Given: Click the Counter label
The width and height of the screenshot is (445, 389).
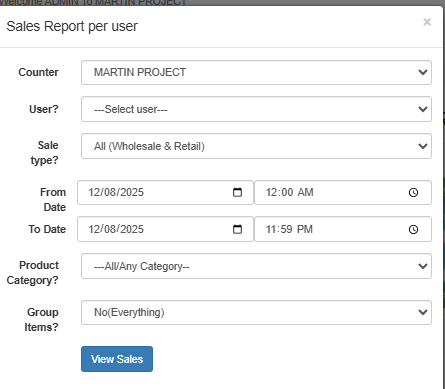Looking at the screenshot, I should (38, 72).
